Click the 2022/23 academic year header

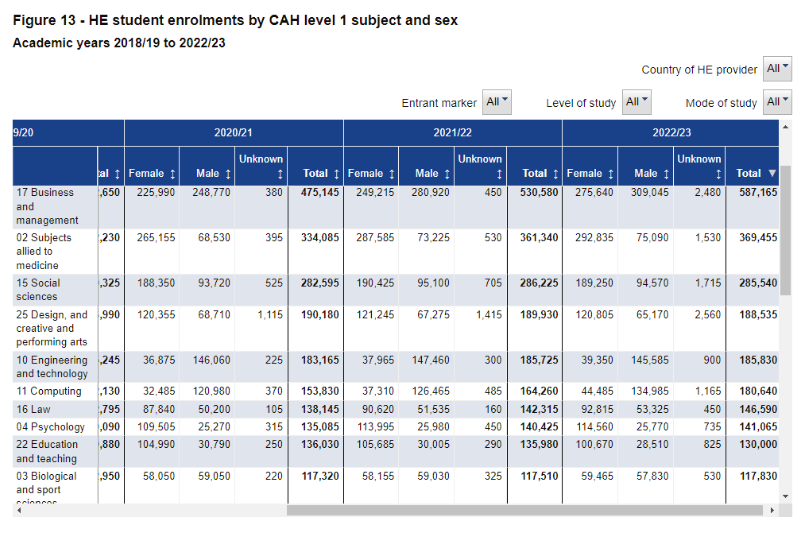tap(671, 132)
